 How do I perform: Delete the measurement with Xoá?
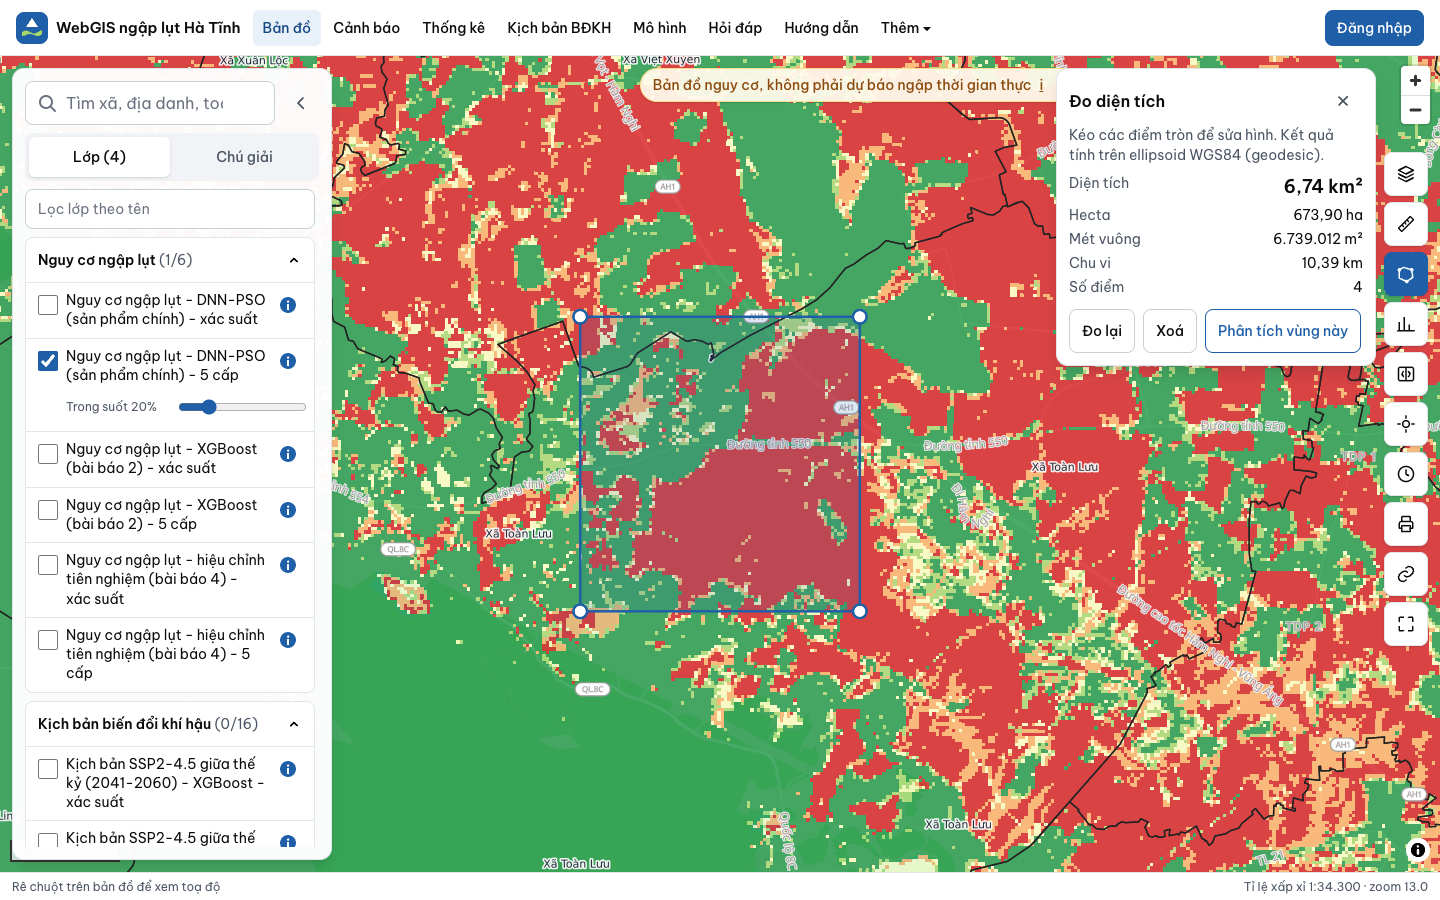[1170, 331]
